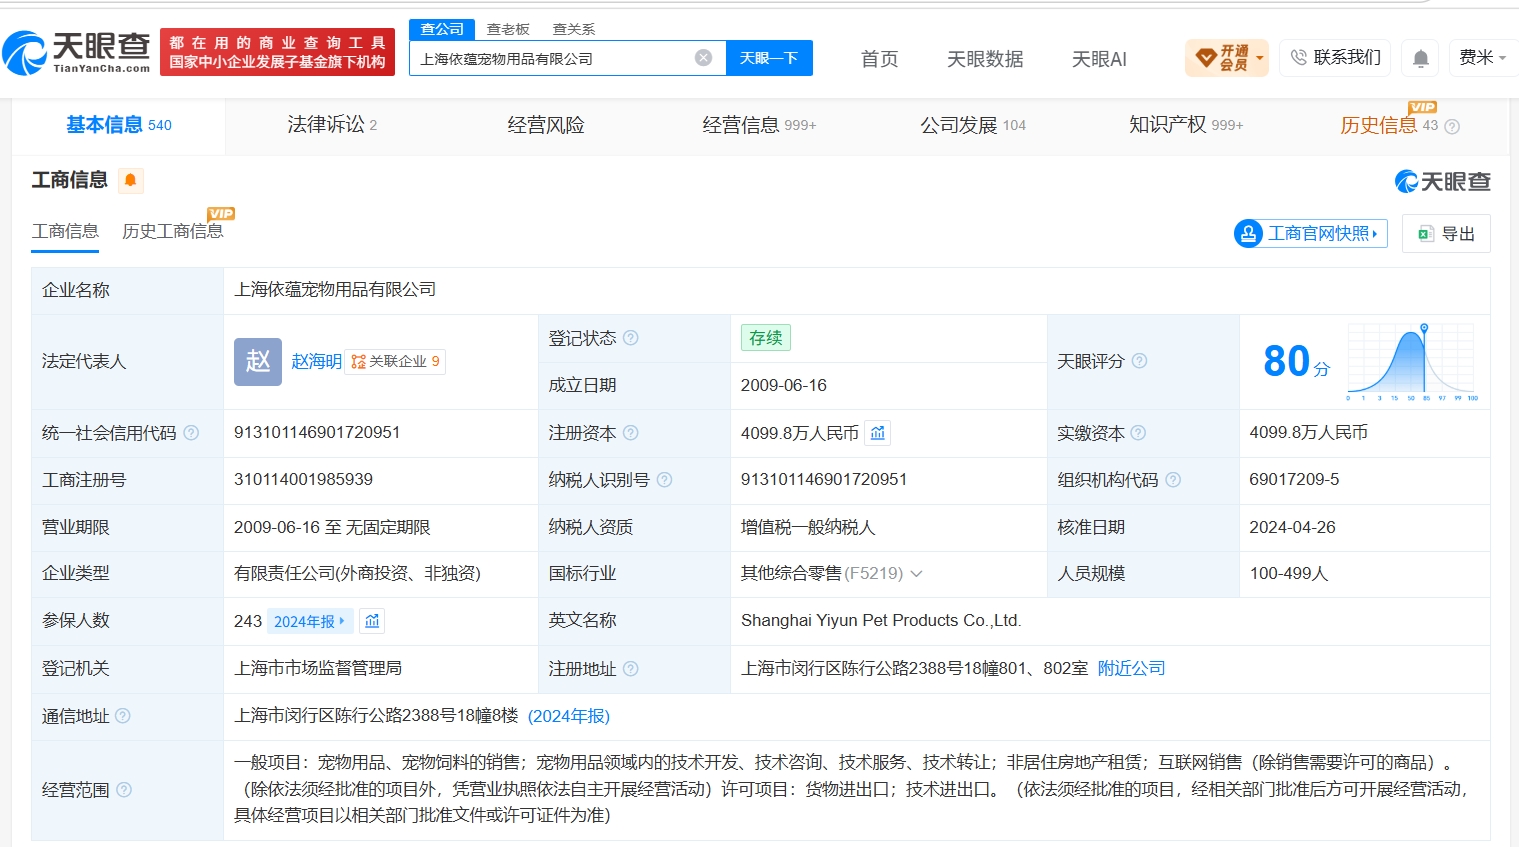
Task: Expand the 其他综合零售 industry dropdown
Action: 916,574
